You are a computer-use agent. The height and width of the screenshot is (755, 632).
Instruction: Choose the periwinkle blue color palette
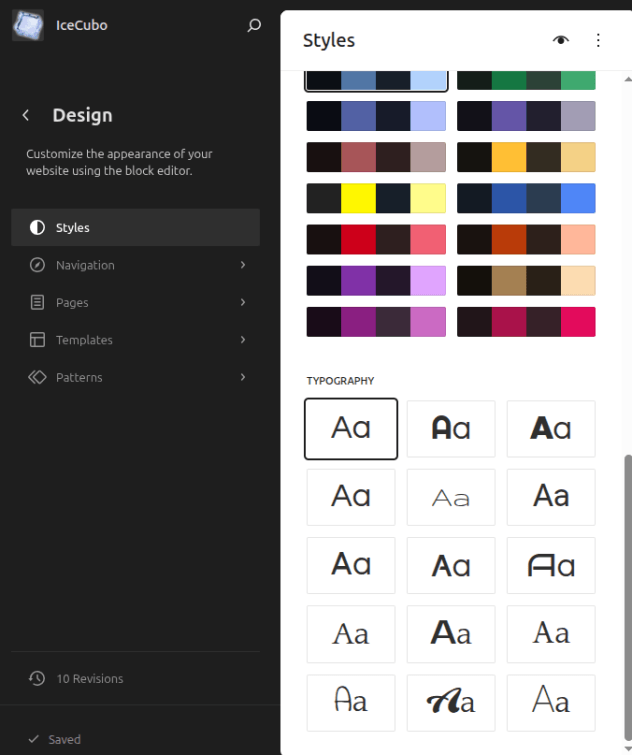pyautogui.click(x=376, y=116)
